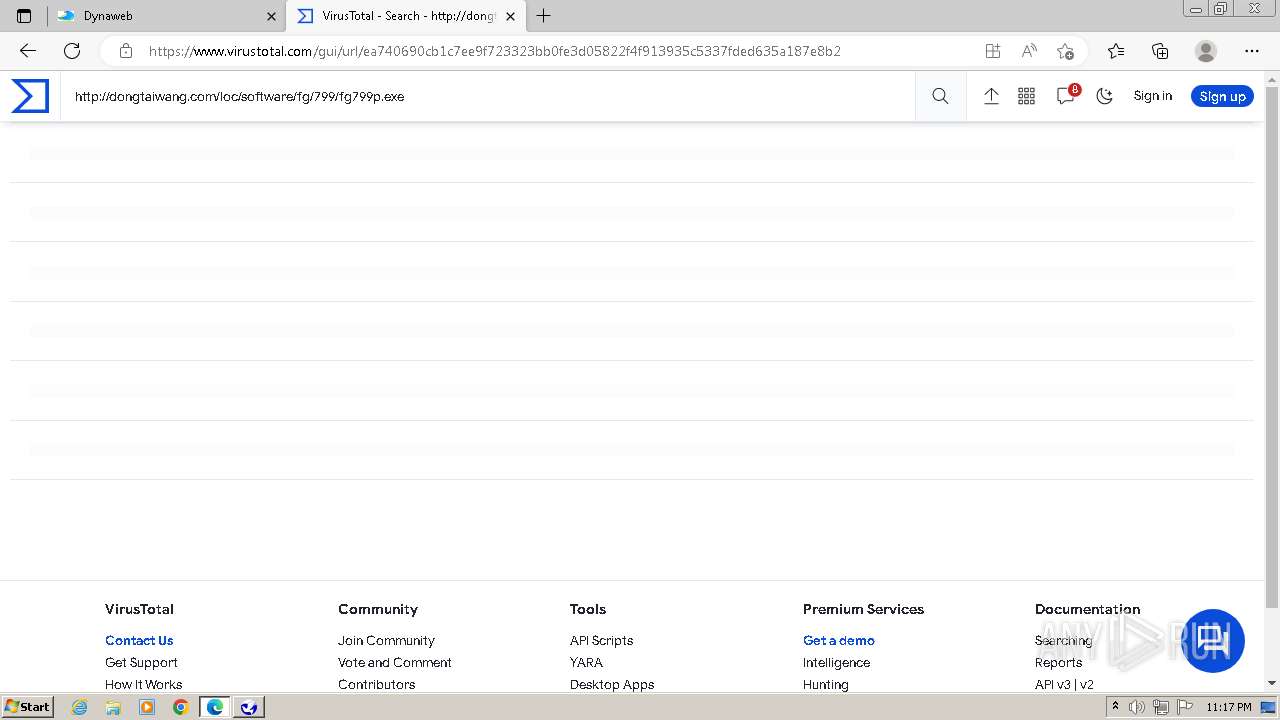This screenshot has width=1280, height=720.
Task: Open the notifications comment icon
Action: click(x=1066, y=96)
